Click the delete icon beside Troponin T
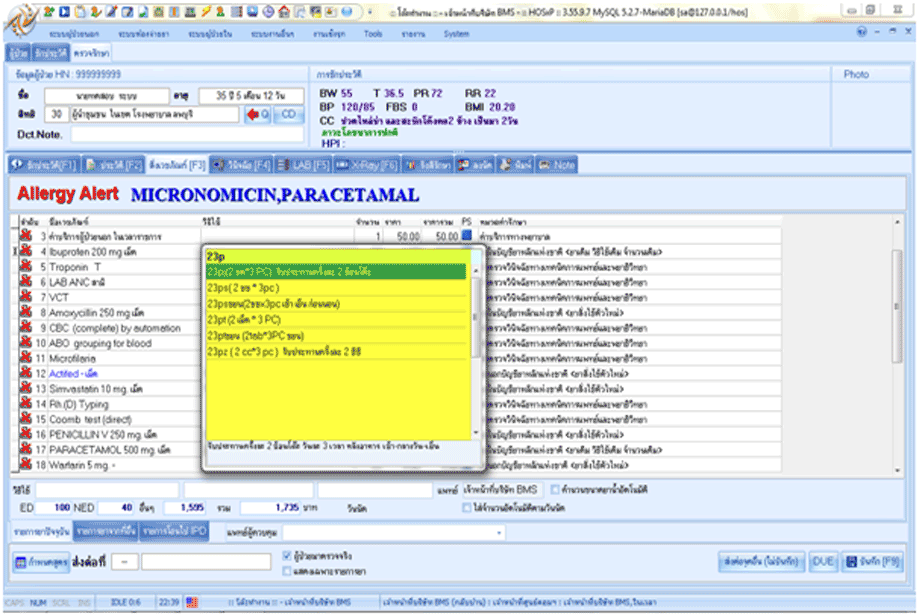The height and width of the screenshot is (616, 920). coord(27,267)
